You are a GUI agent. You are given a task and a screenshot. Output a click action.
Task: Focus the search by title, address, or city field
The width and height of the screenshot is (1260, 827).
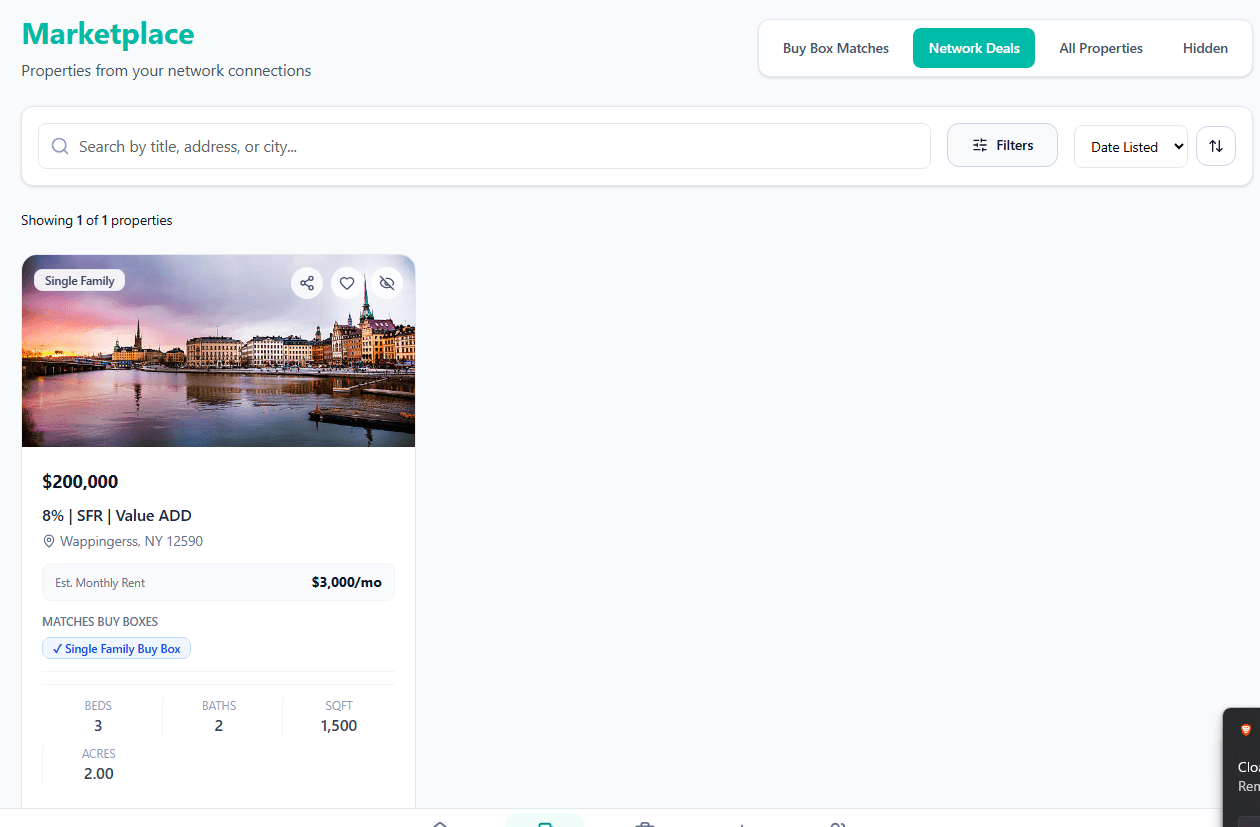(x=484, y=146)
